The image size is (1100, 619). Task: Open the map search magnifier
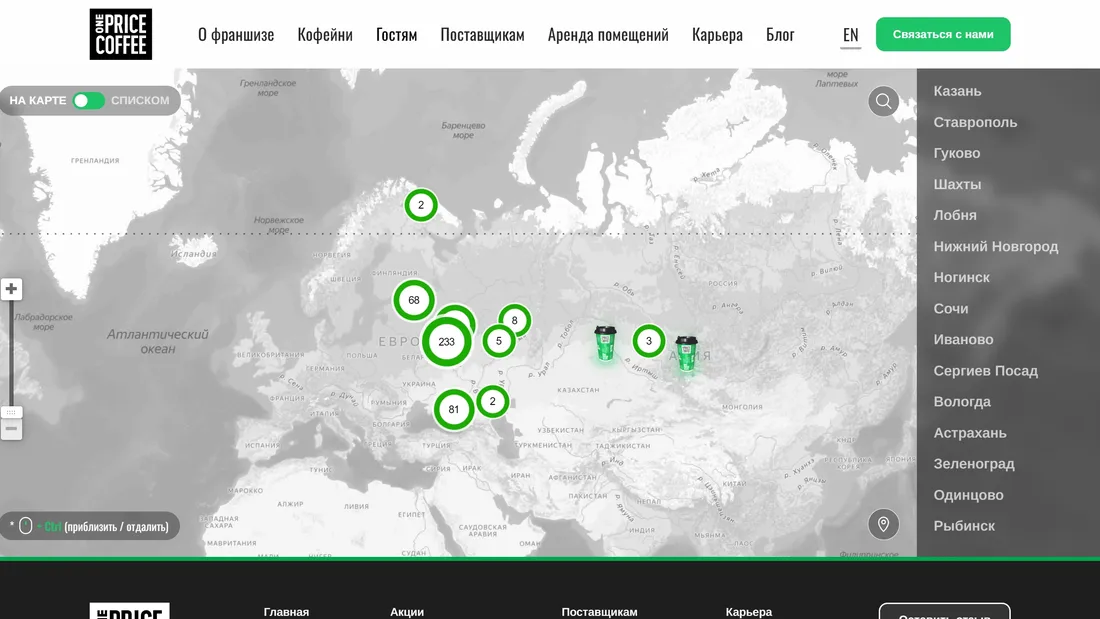(883, 100)
